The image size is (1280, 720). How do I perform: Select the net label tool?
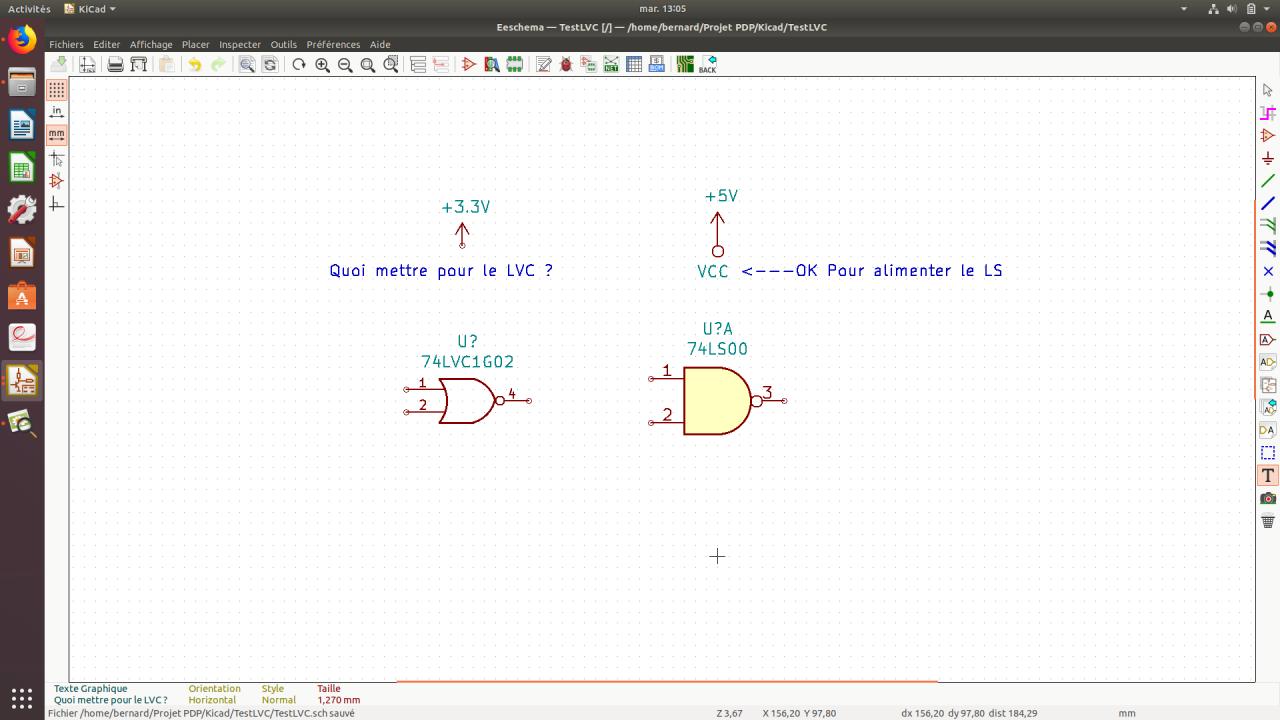pos(1268,316)
